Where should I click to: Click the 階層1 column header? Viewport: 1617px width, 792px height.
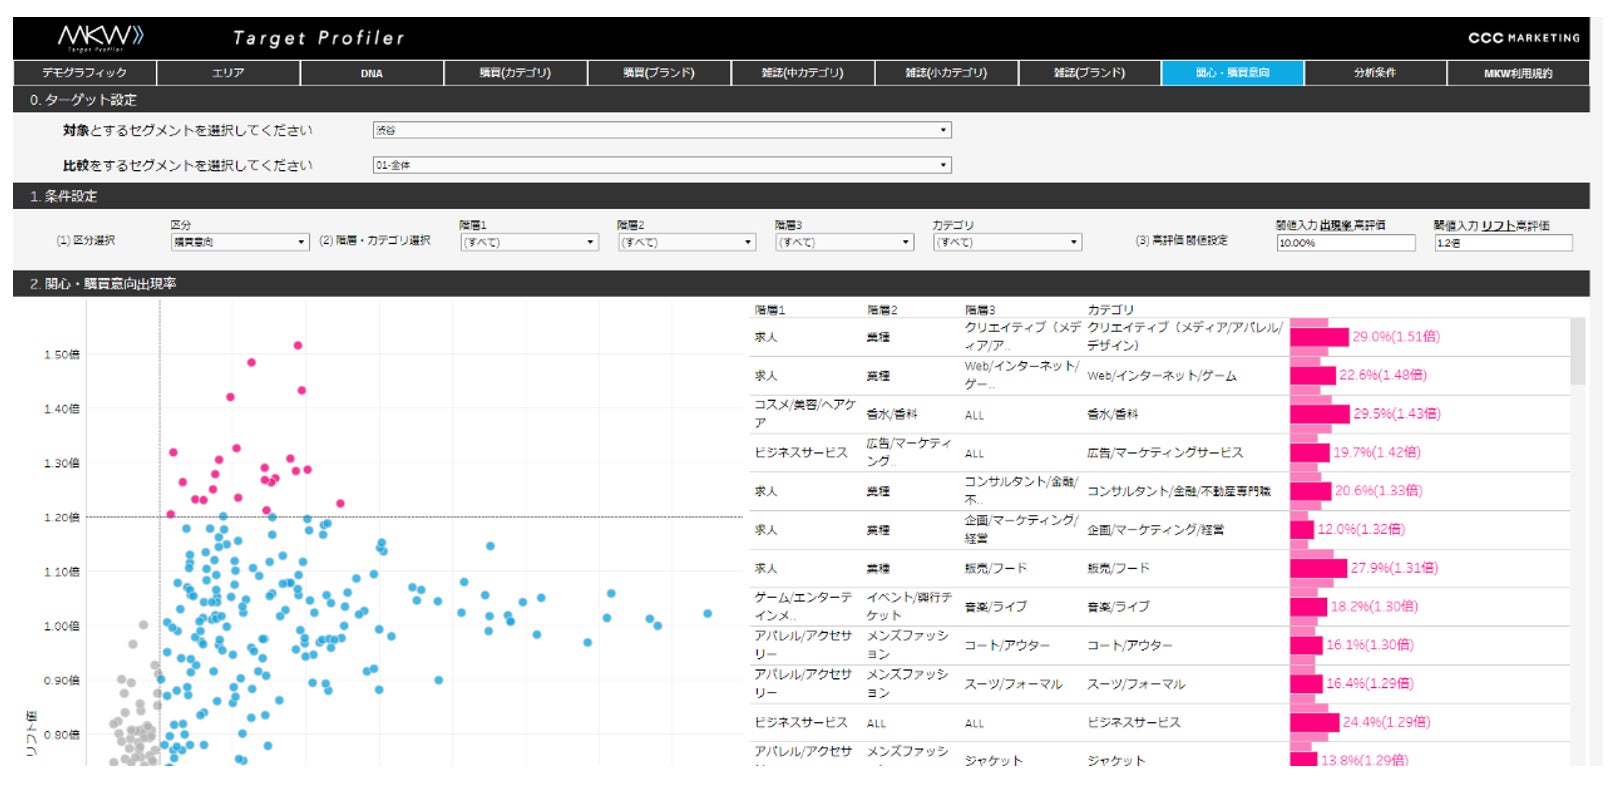[x=770, y=310]
